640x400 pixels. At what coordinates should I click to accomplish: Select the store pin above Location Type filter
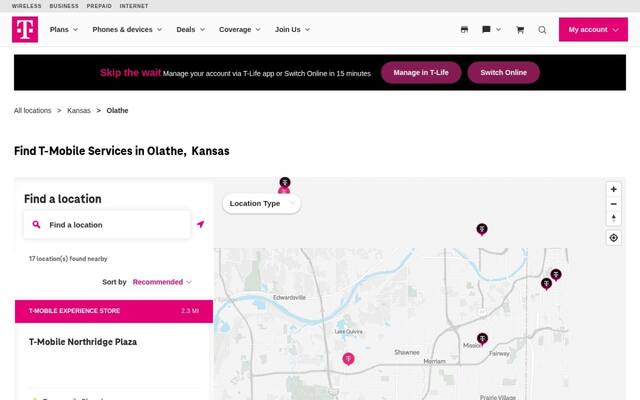click(284, 183)
